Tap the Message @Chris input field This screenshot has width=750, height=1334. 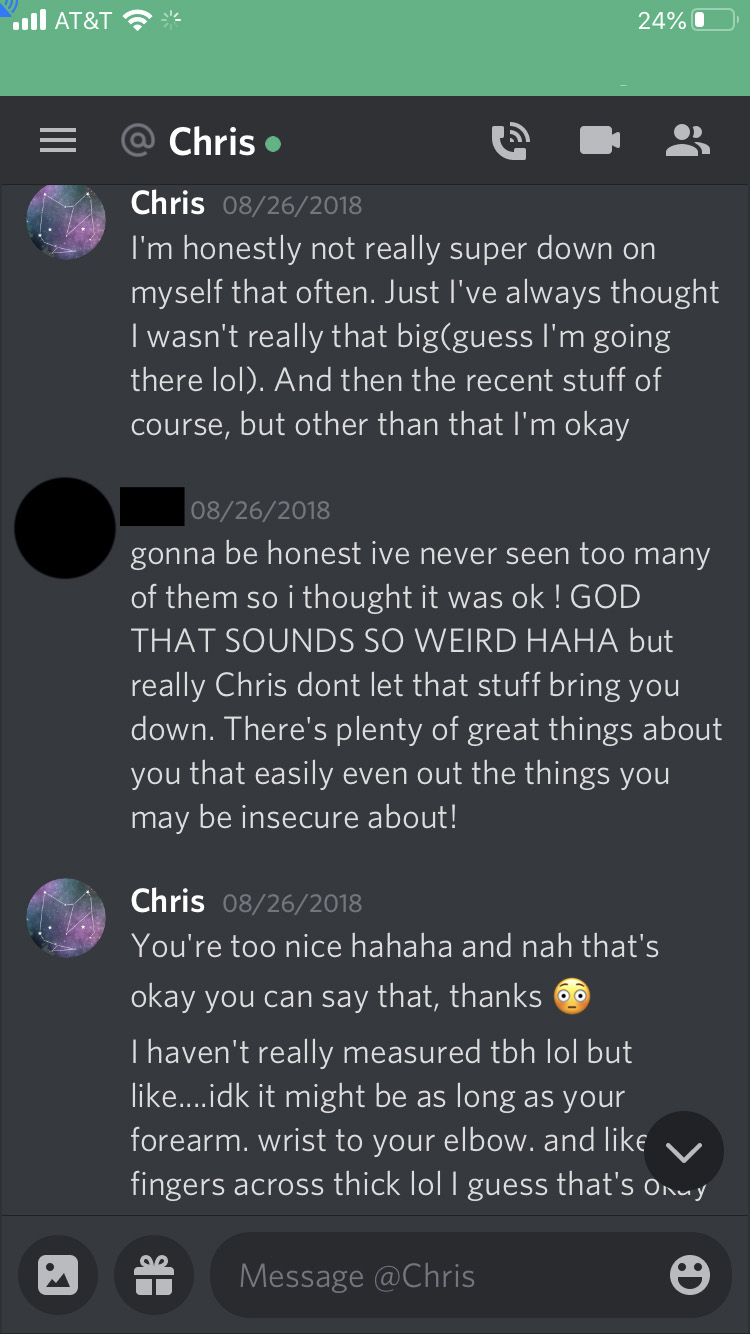[x=470, y=1274]
